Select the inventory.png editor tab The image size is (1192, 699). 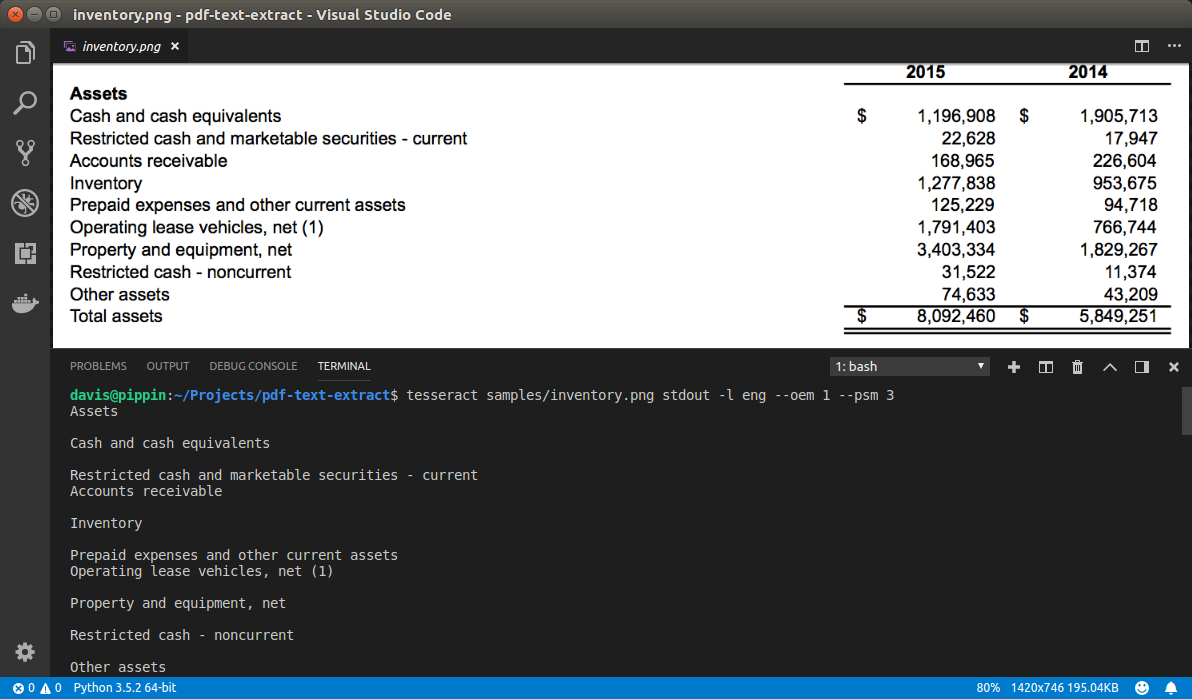tap(122, 46)
